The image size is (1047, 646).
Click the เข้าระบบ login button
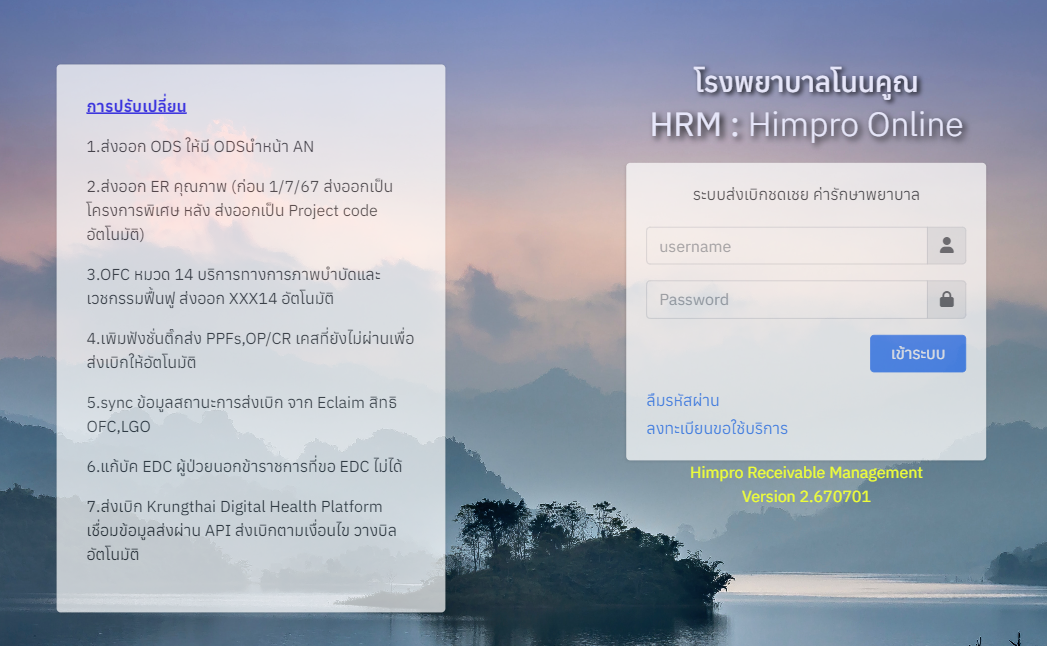917,353
